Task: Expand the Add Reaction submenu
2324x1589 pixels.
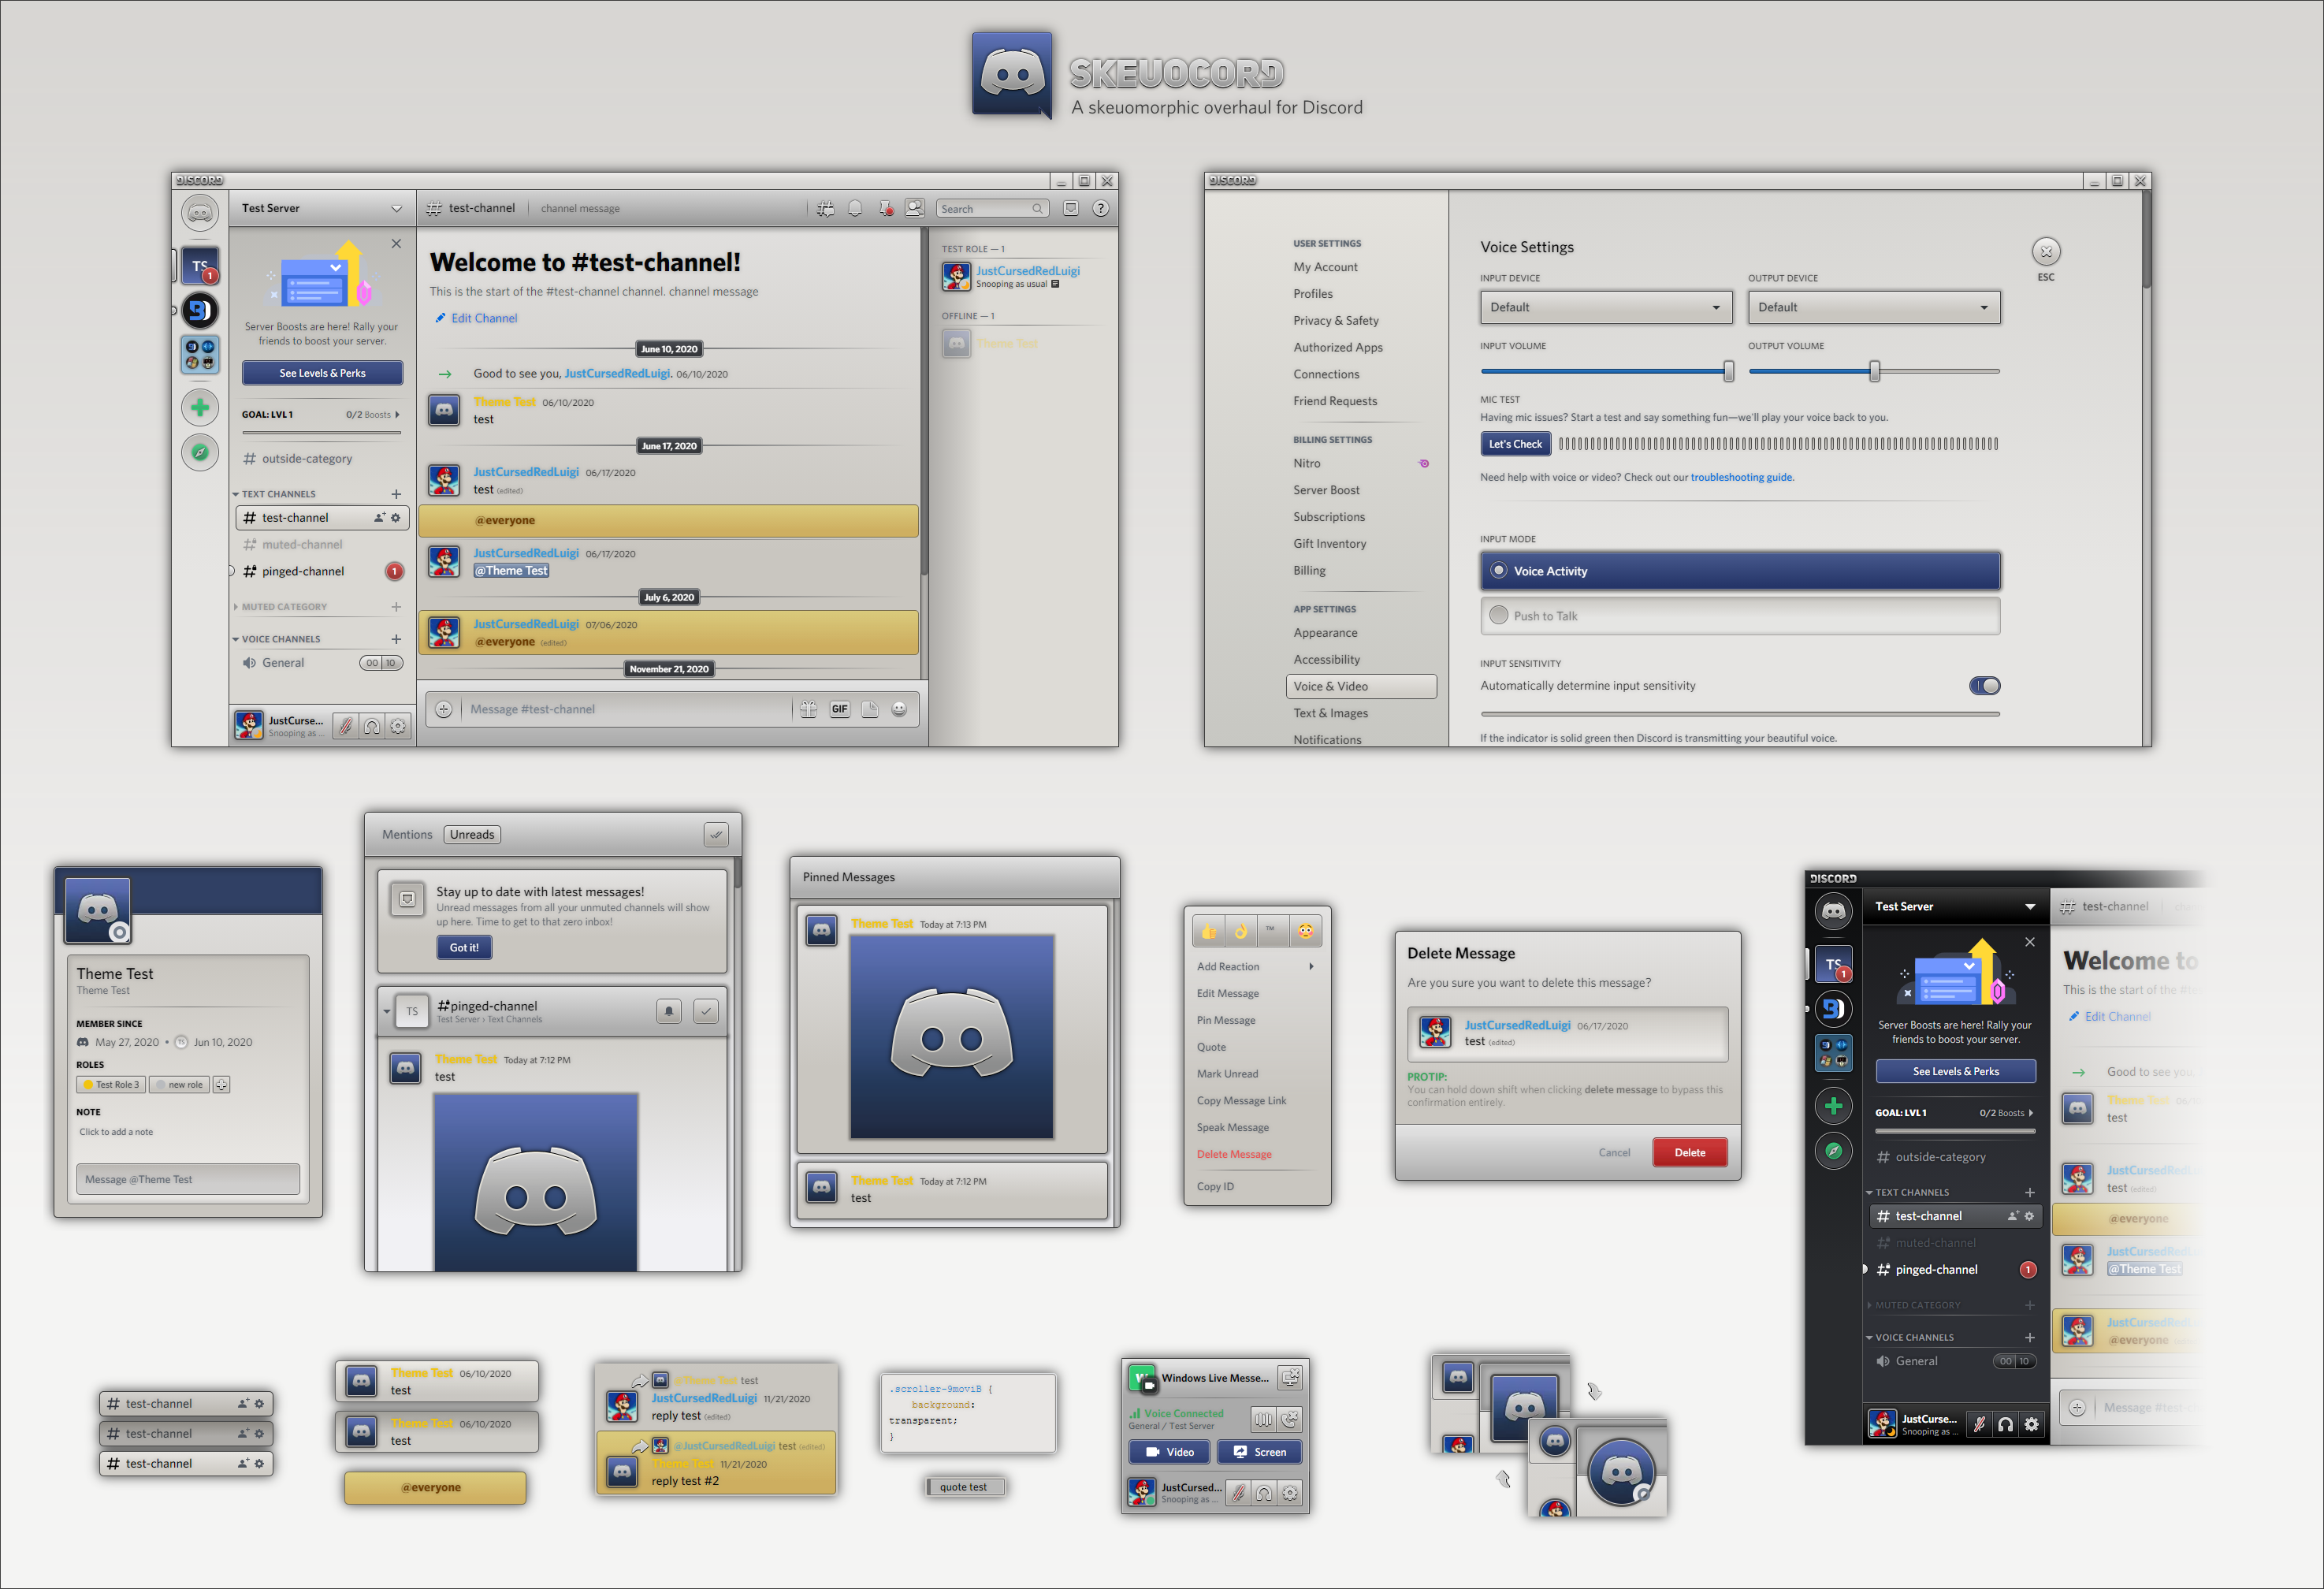Action: pos(1255,967)
